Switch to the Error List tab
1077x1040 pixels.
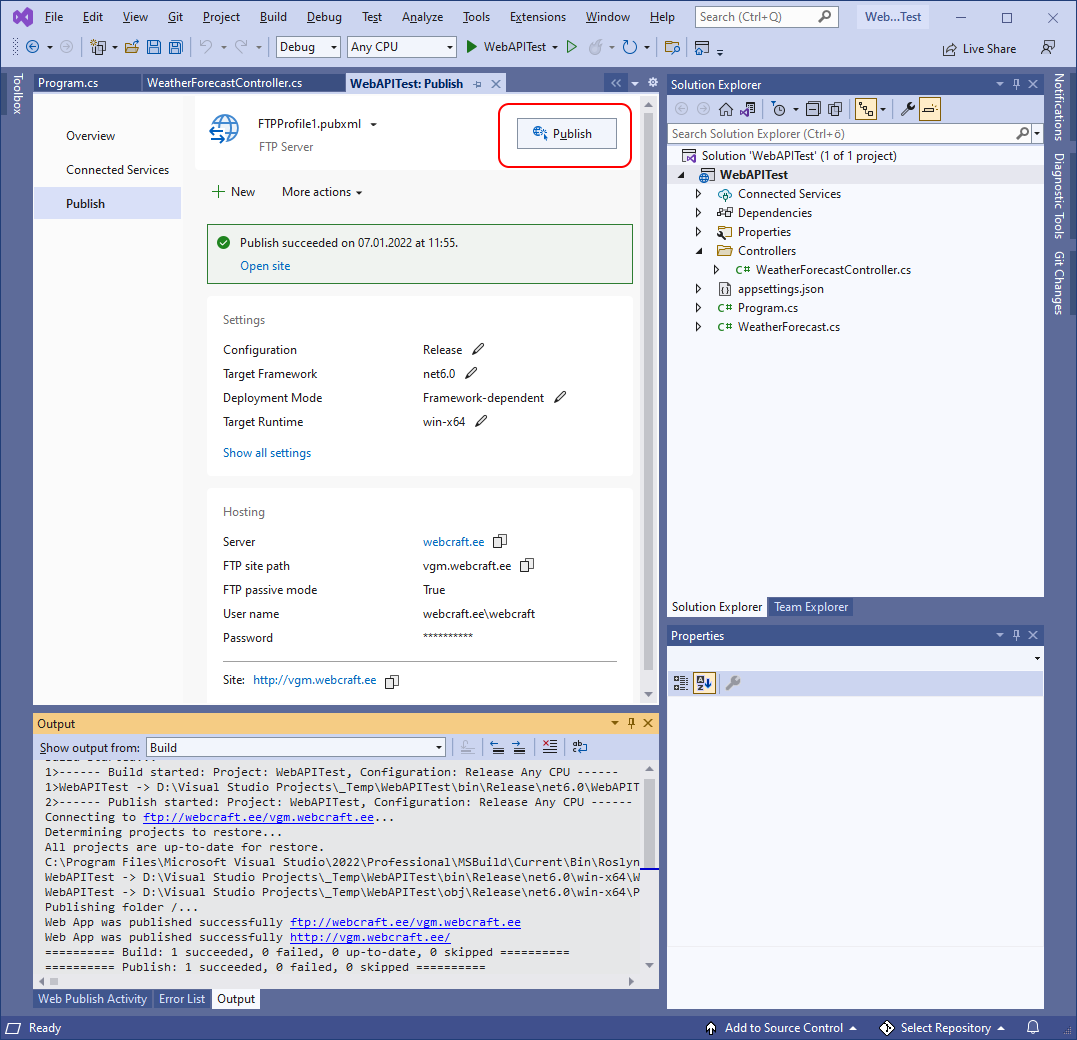coord(182,999)
